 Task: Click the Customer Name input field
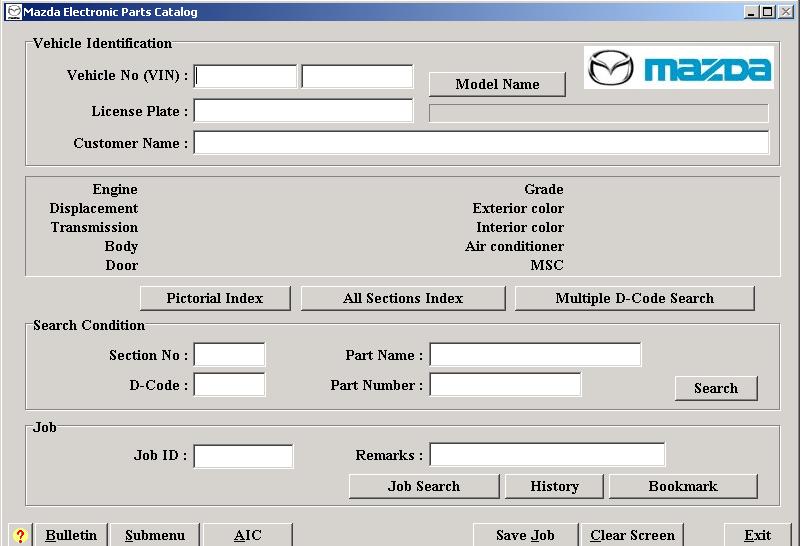481,143
